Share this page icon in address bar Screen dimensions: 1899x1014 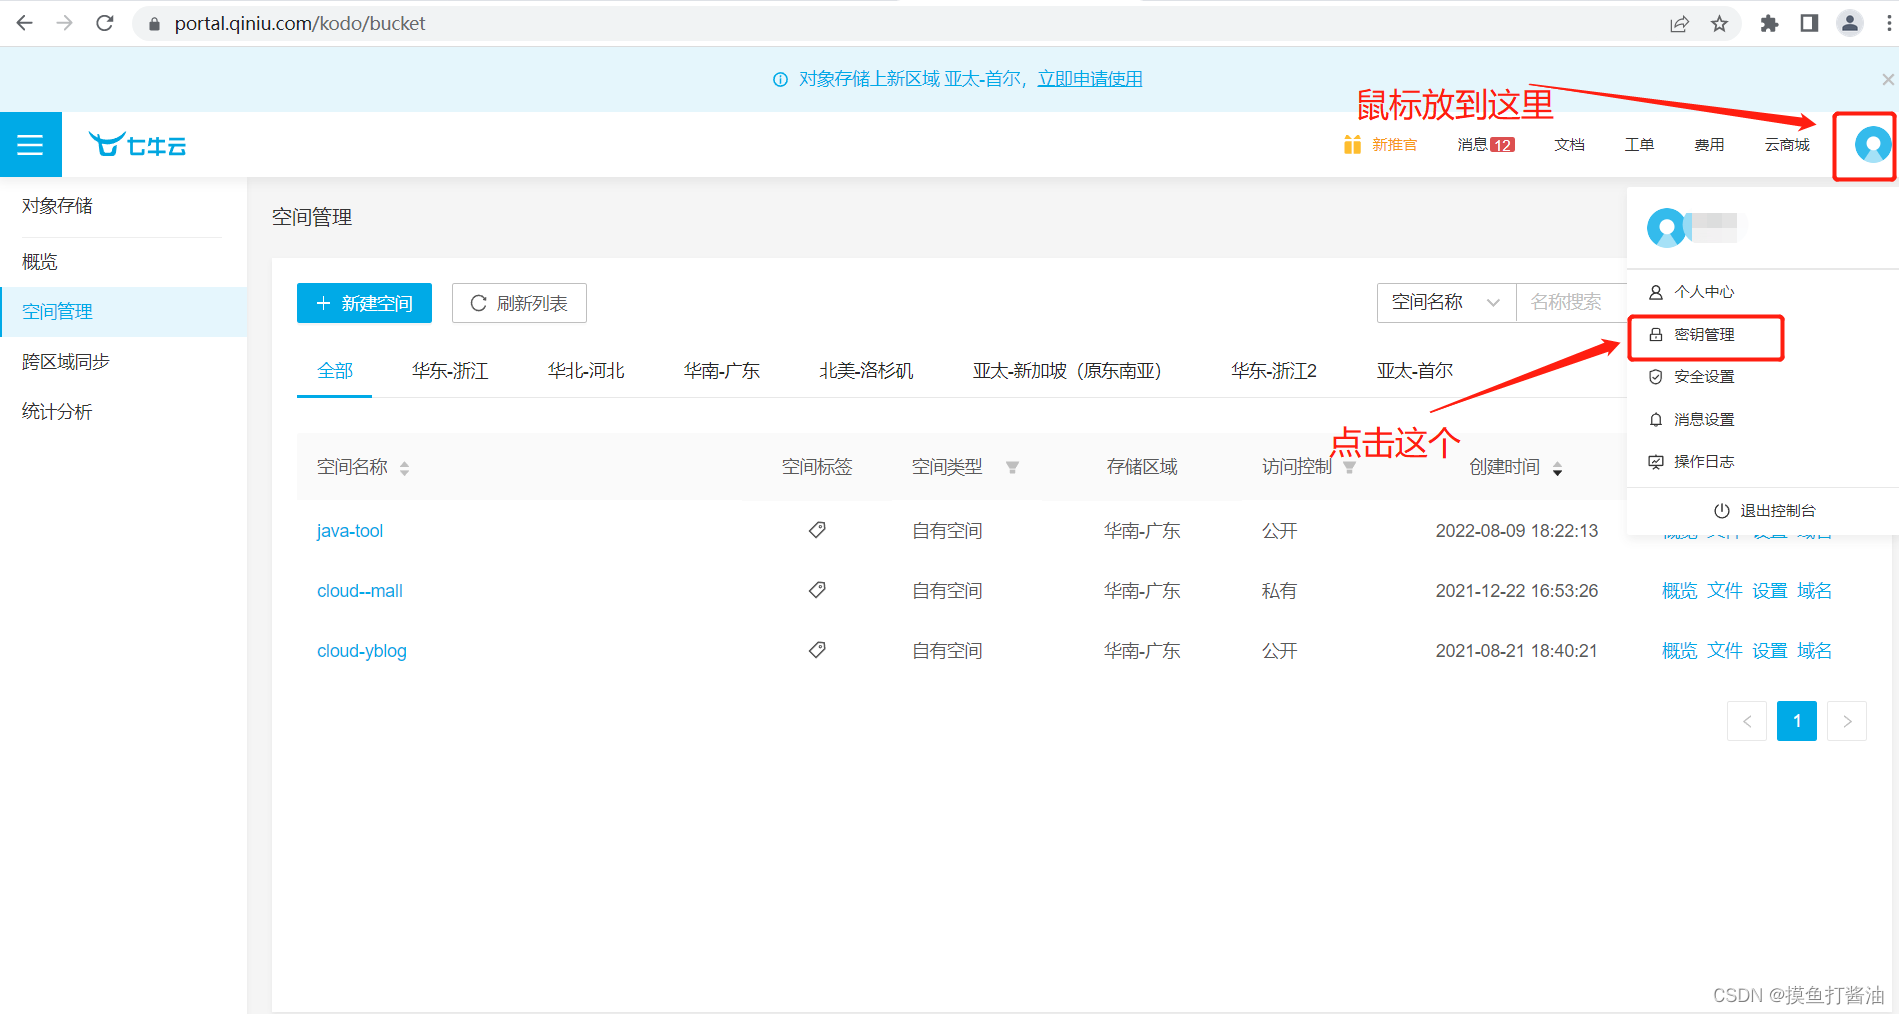1679,24
